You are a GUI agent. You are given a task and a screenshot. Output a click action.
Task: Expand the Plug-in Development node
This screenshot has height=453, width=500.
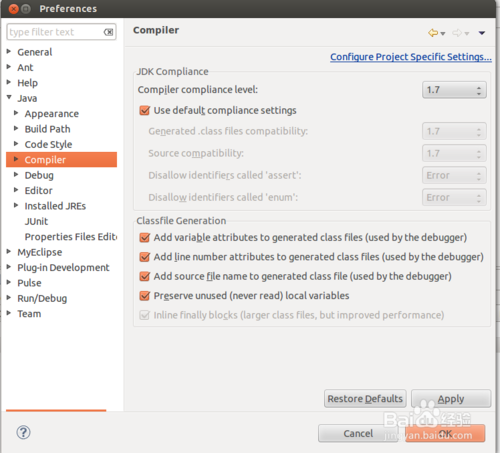tap(9, 267)
